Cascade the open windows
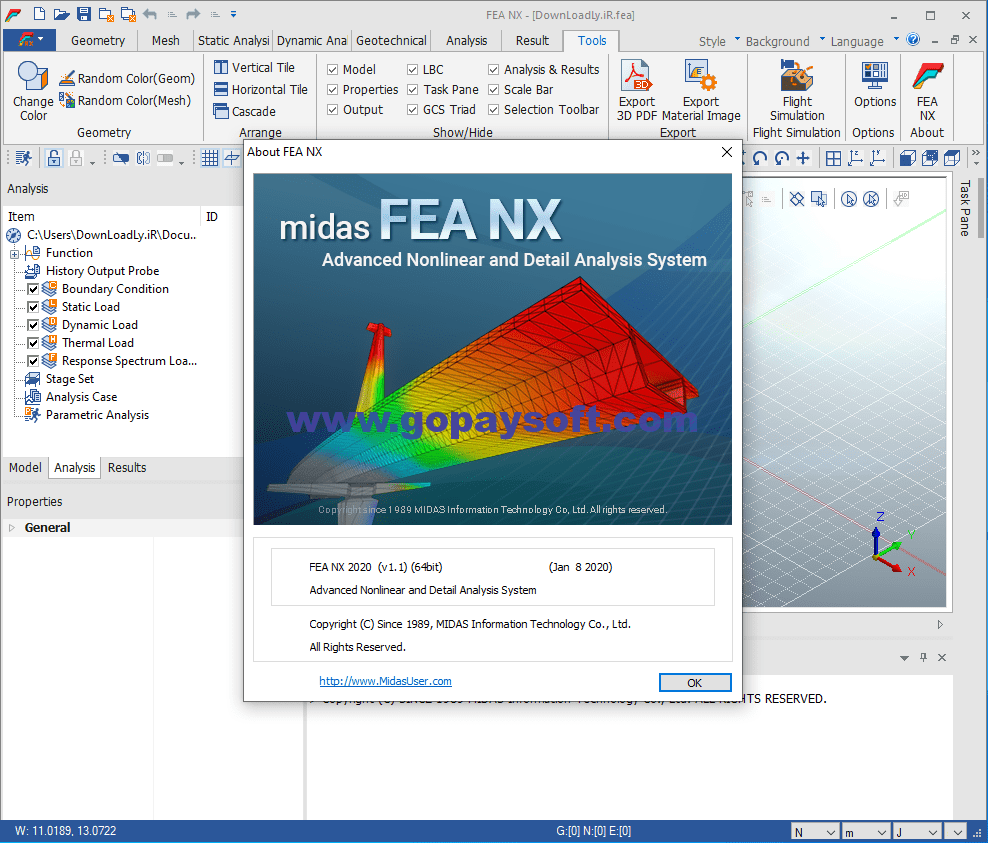 click(x=244, y=112)
